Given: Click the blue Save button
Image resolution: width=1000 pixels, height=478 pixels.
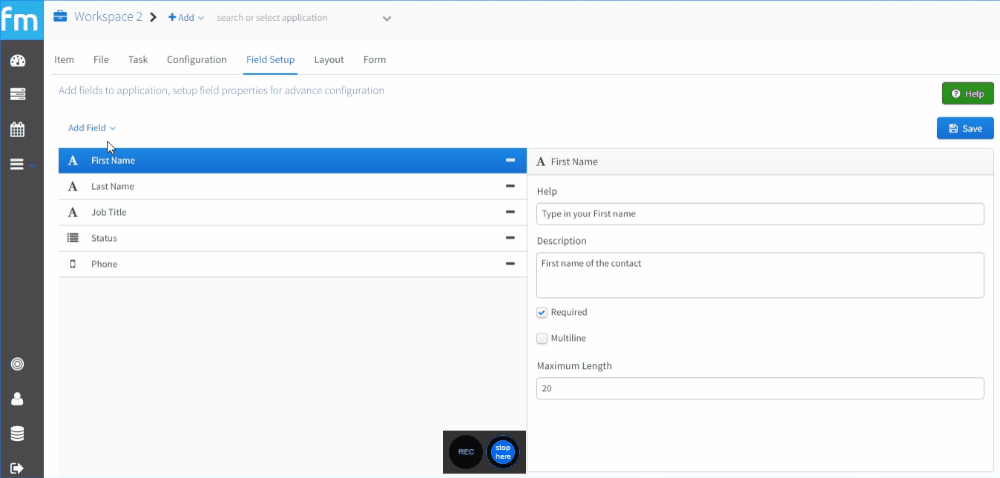Looking at the screenshot, I should 965,128.
